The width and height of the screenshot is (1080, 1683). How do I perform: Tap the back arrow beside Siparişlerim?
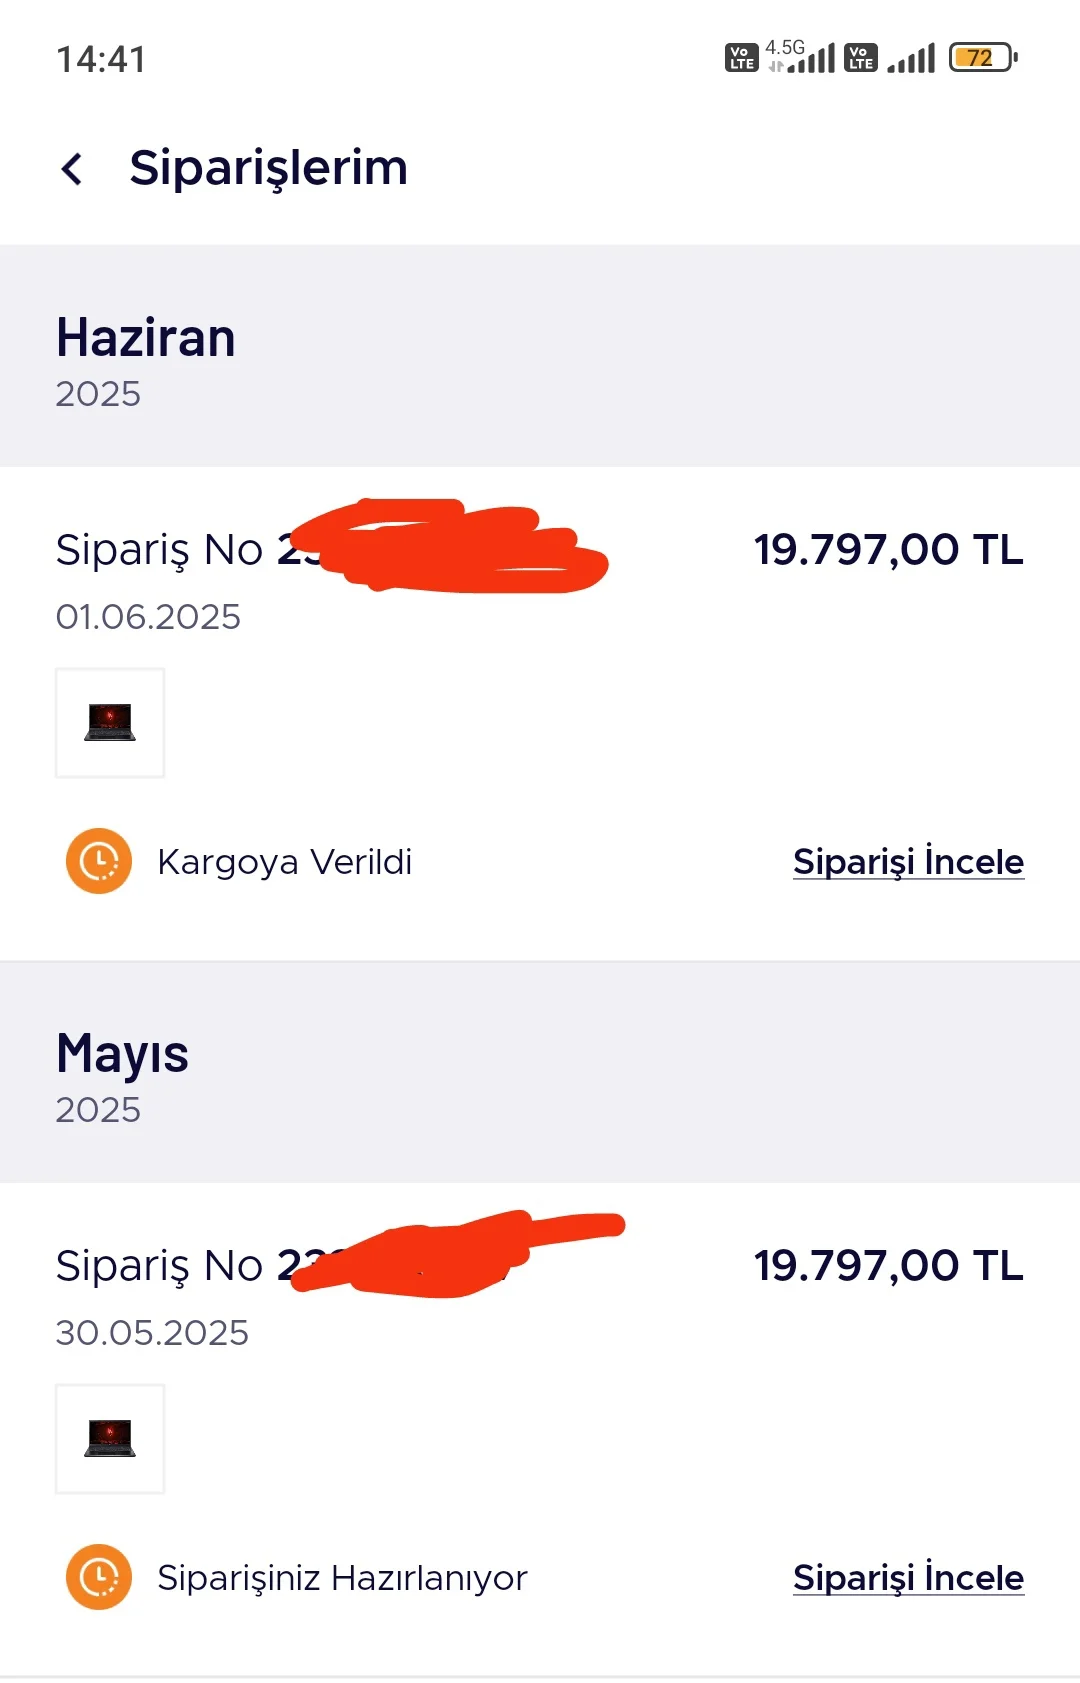(x=72, y=169)
